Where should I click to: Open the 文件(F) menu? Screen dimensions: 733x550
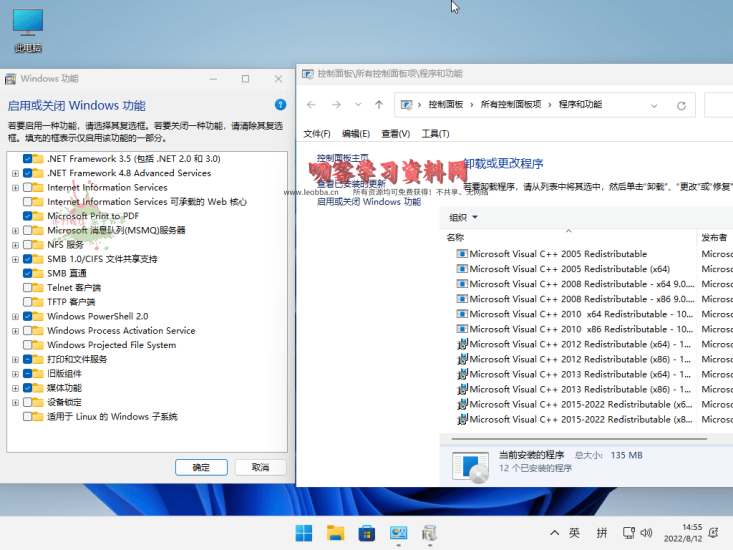[317, 134]
